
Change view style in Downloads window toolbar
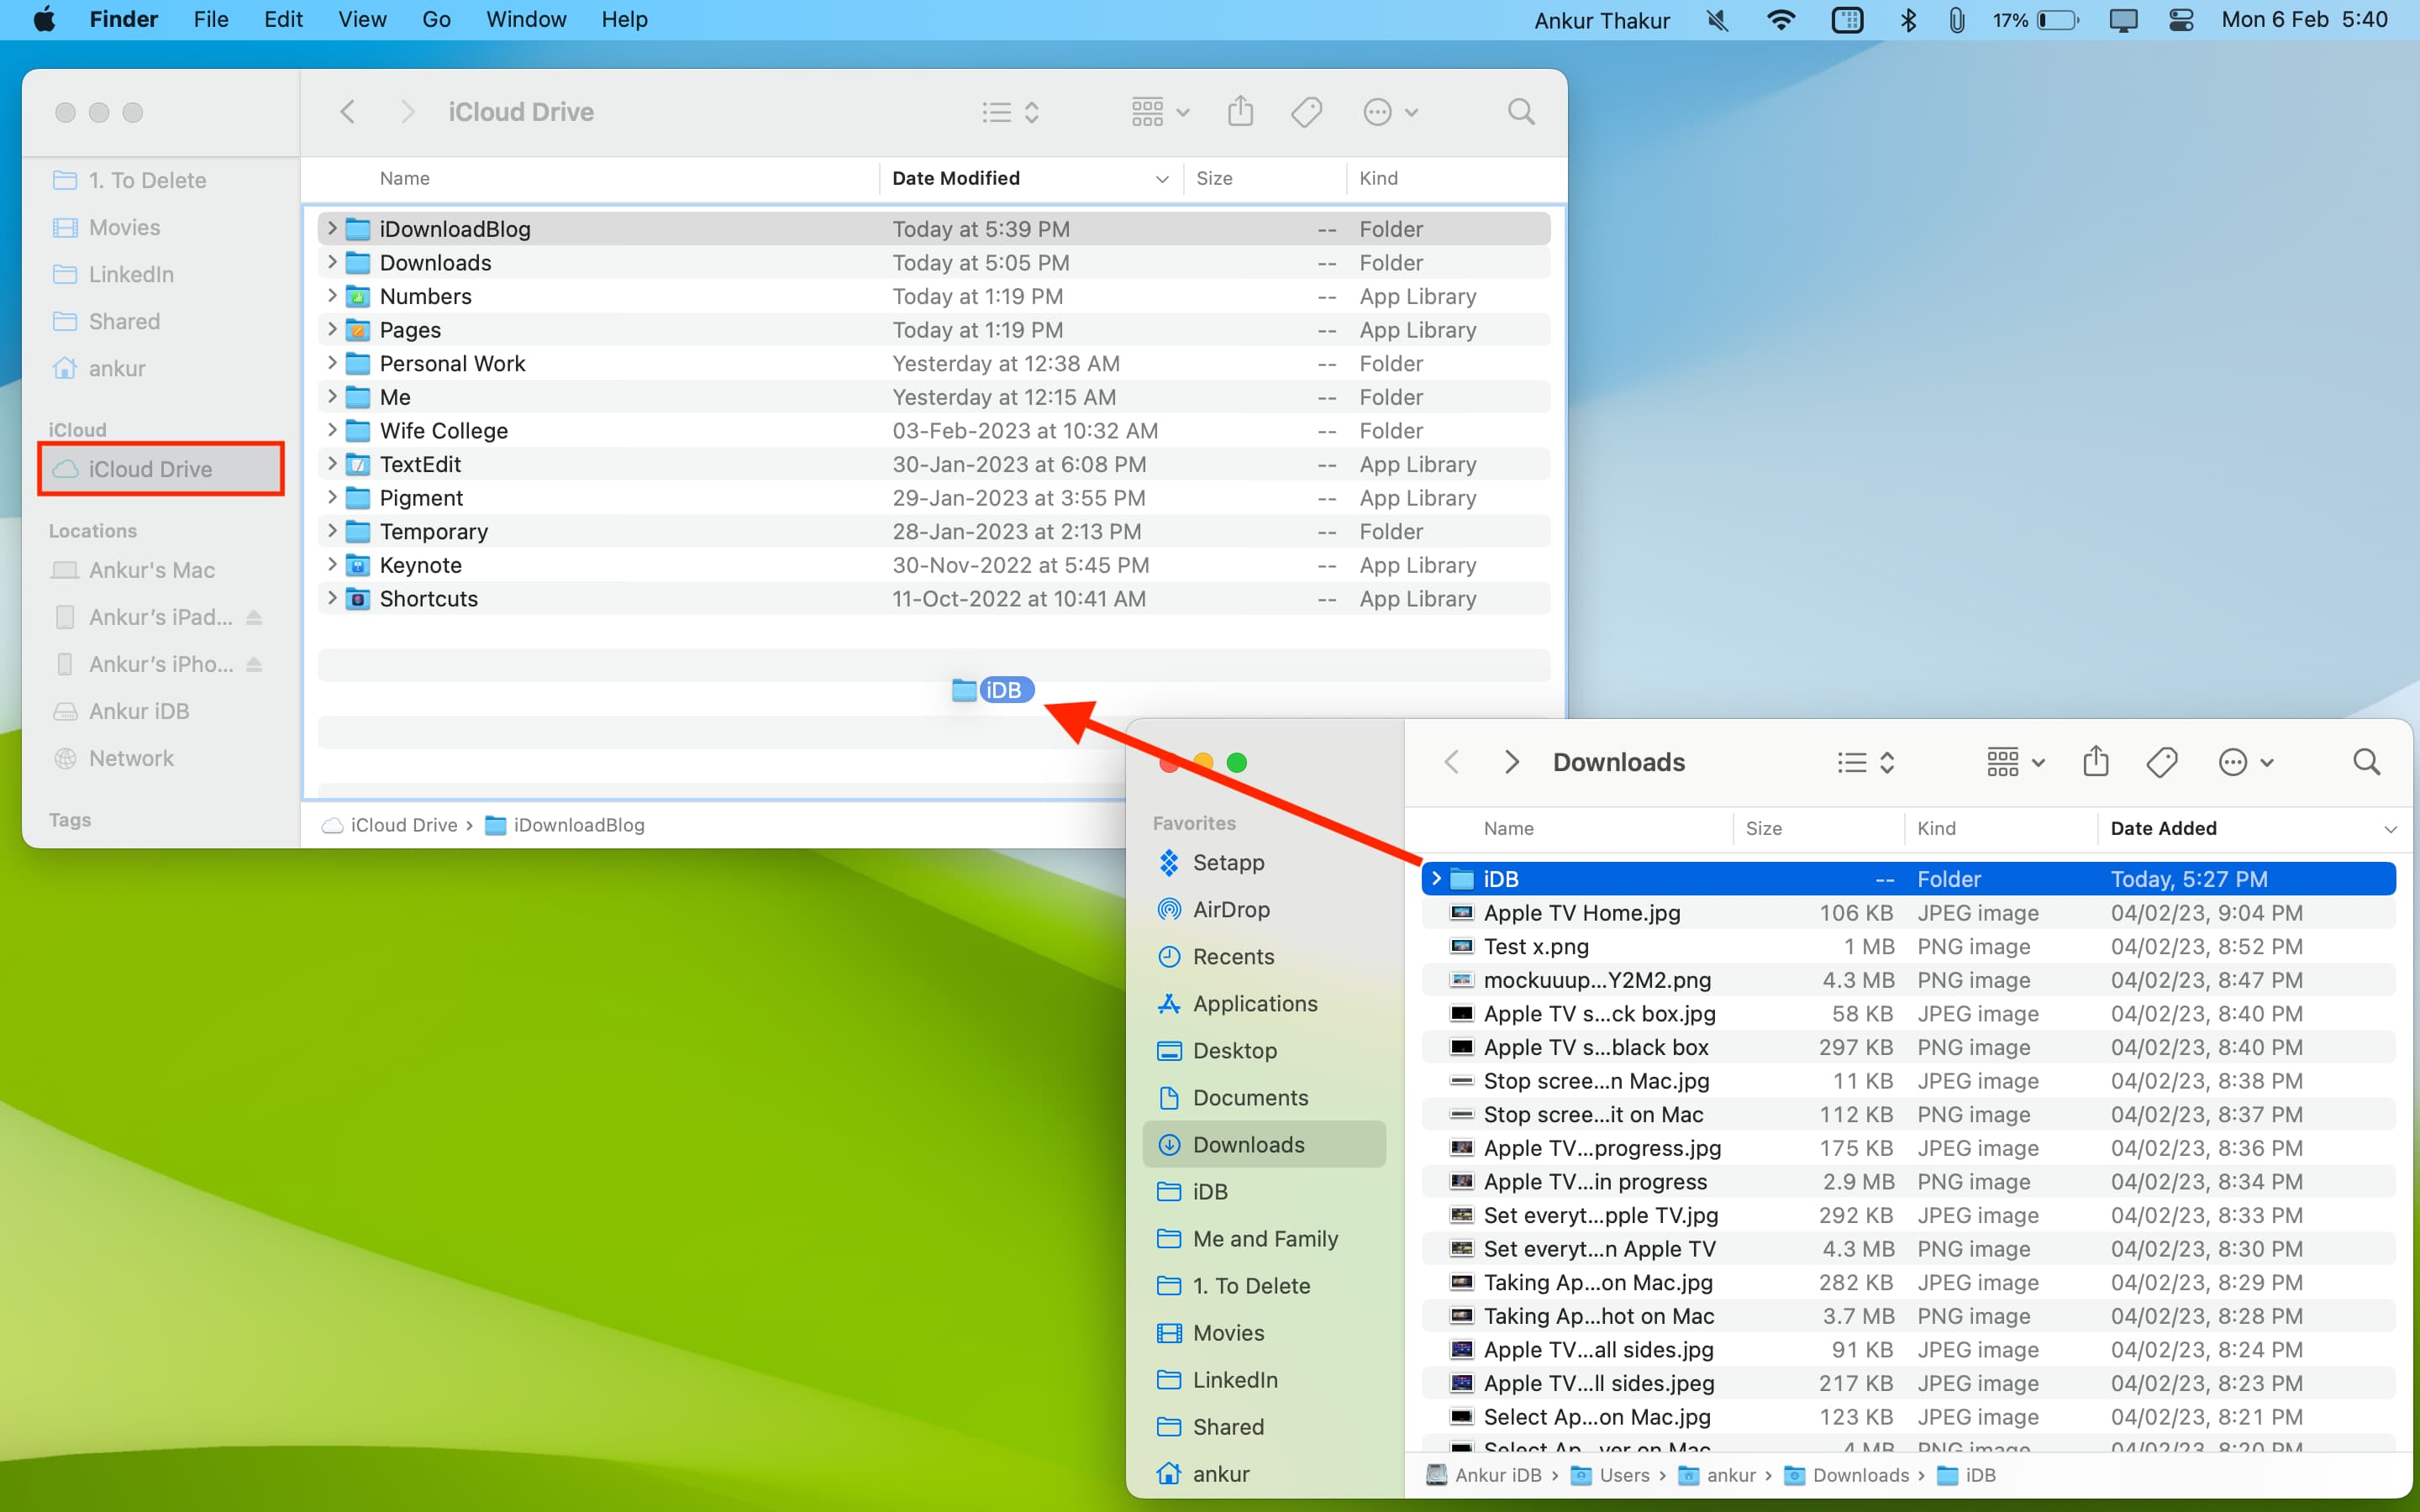click(x=1866, y=762)
